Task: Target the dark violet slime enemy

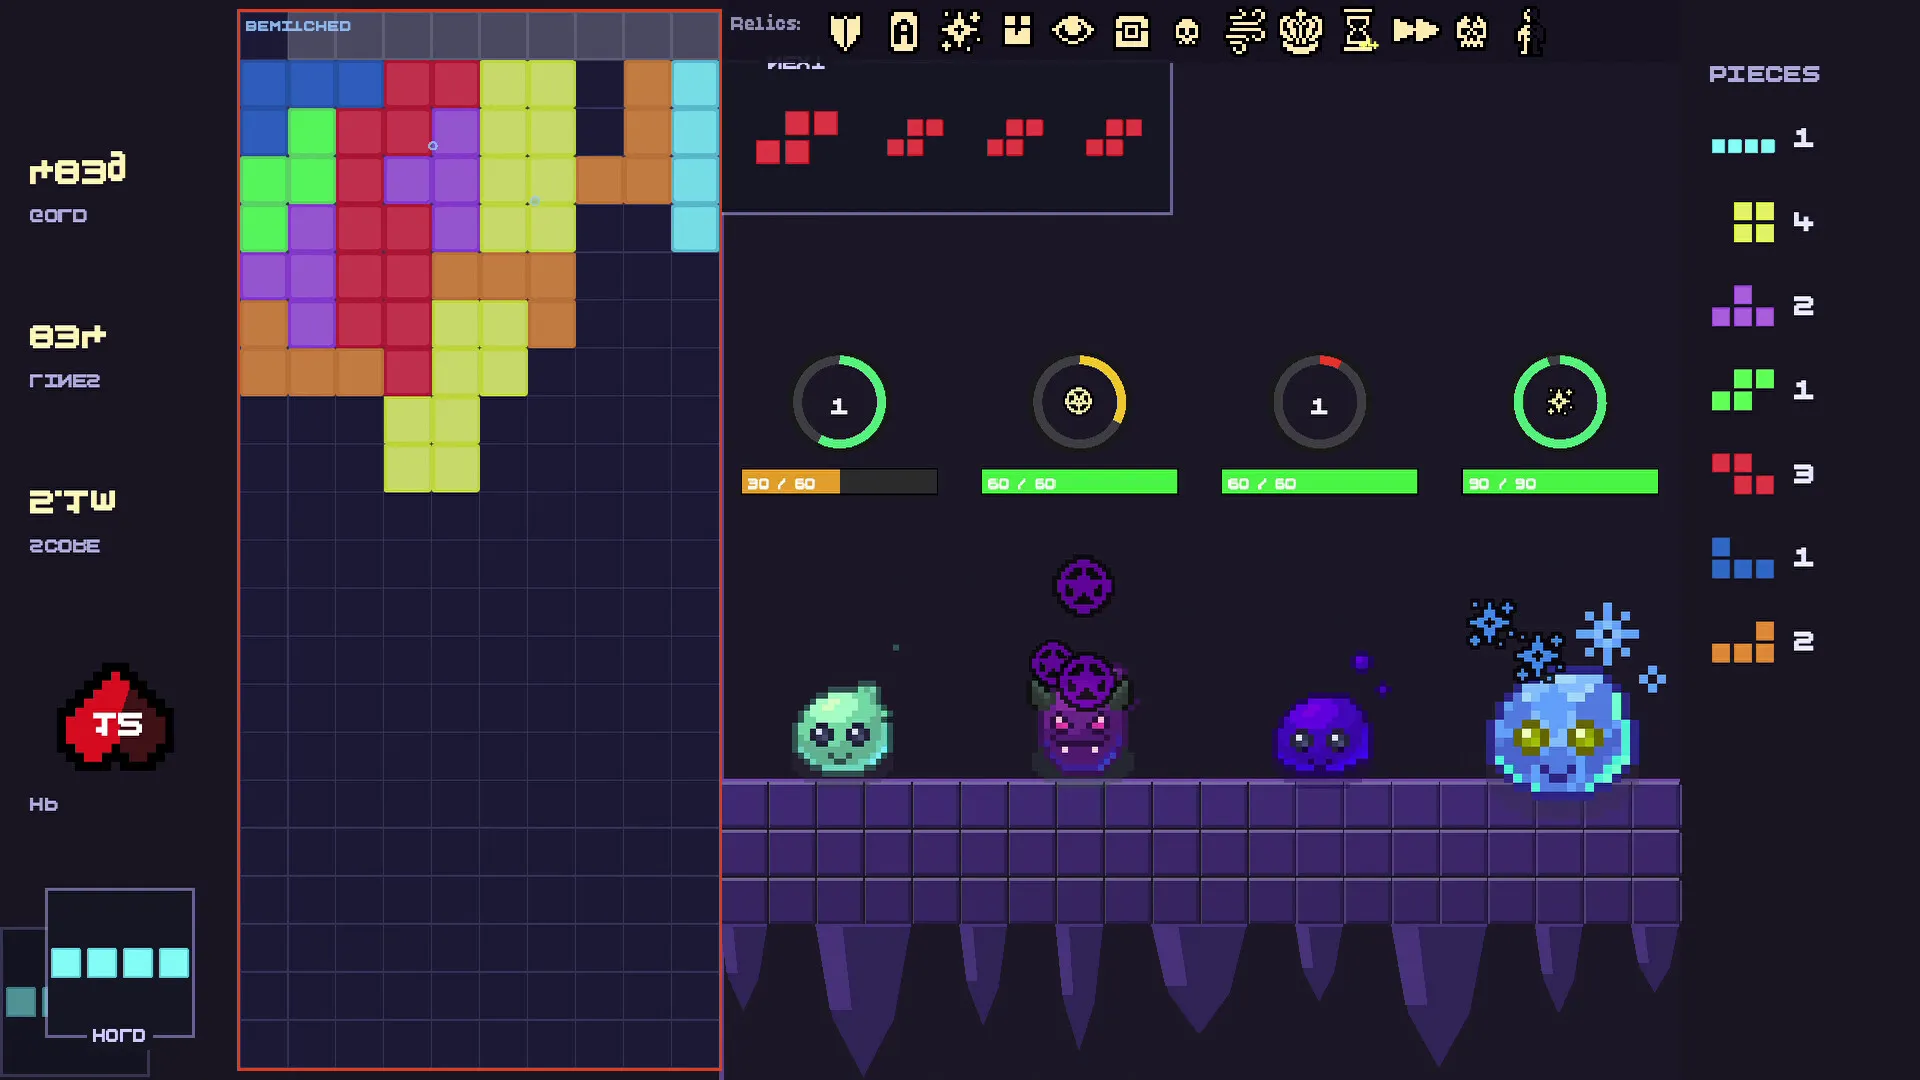Action: coord(1322,736)
